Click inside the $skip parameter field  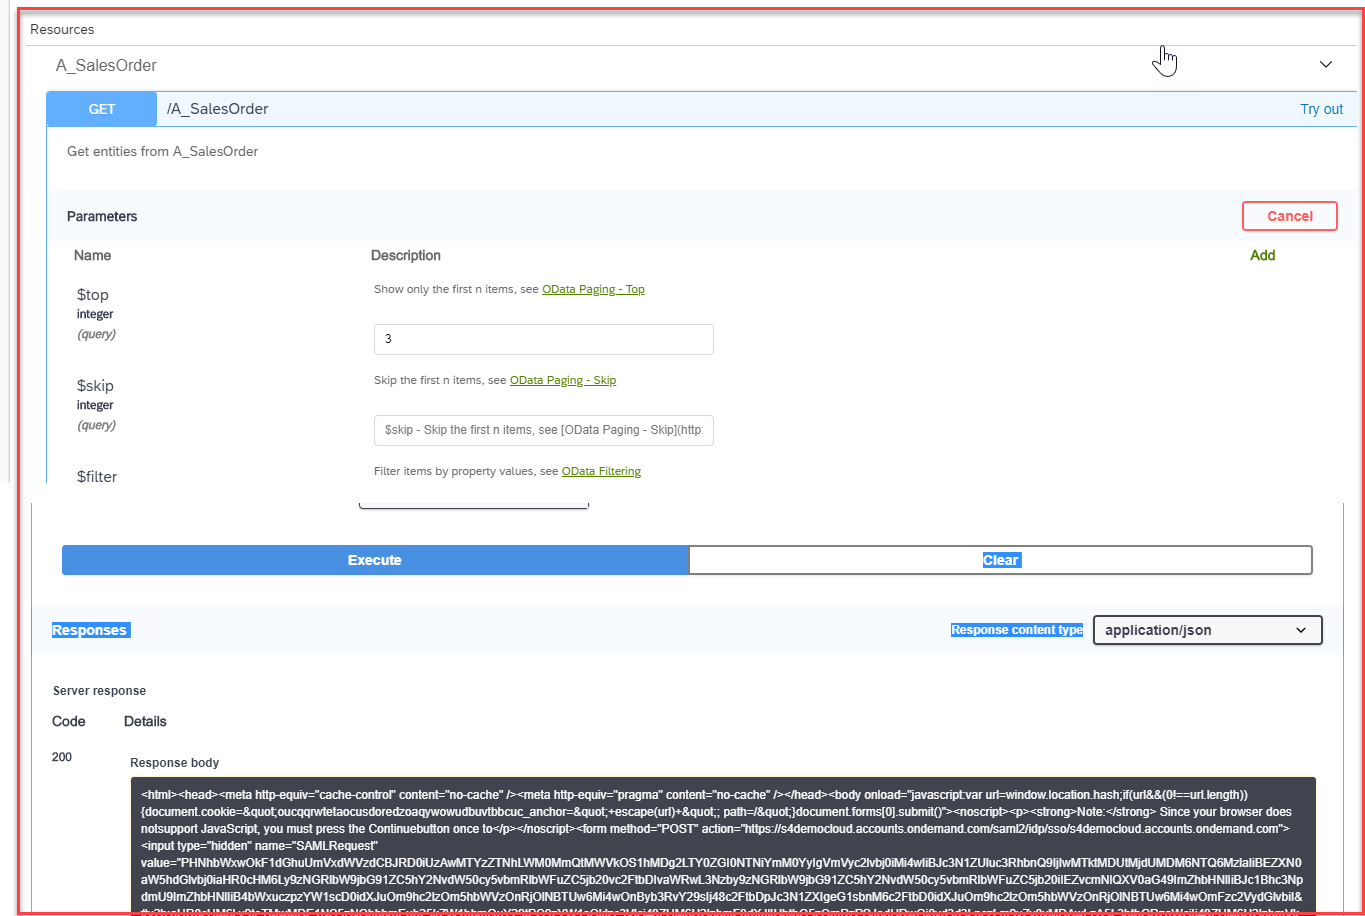tap(543, 430)
